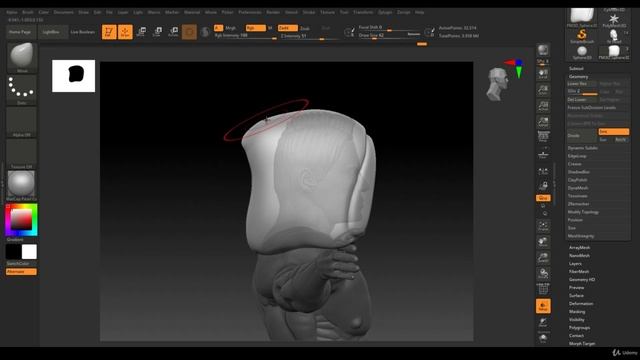Click the AAHalf icon
Viewport: 640px width, 360px height.
click(x=543, y=122)
